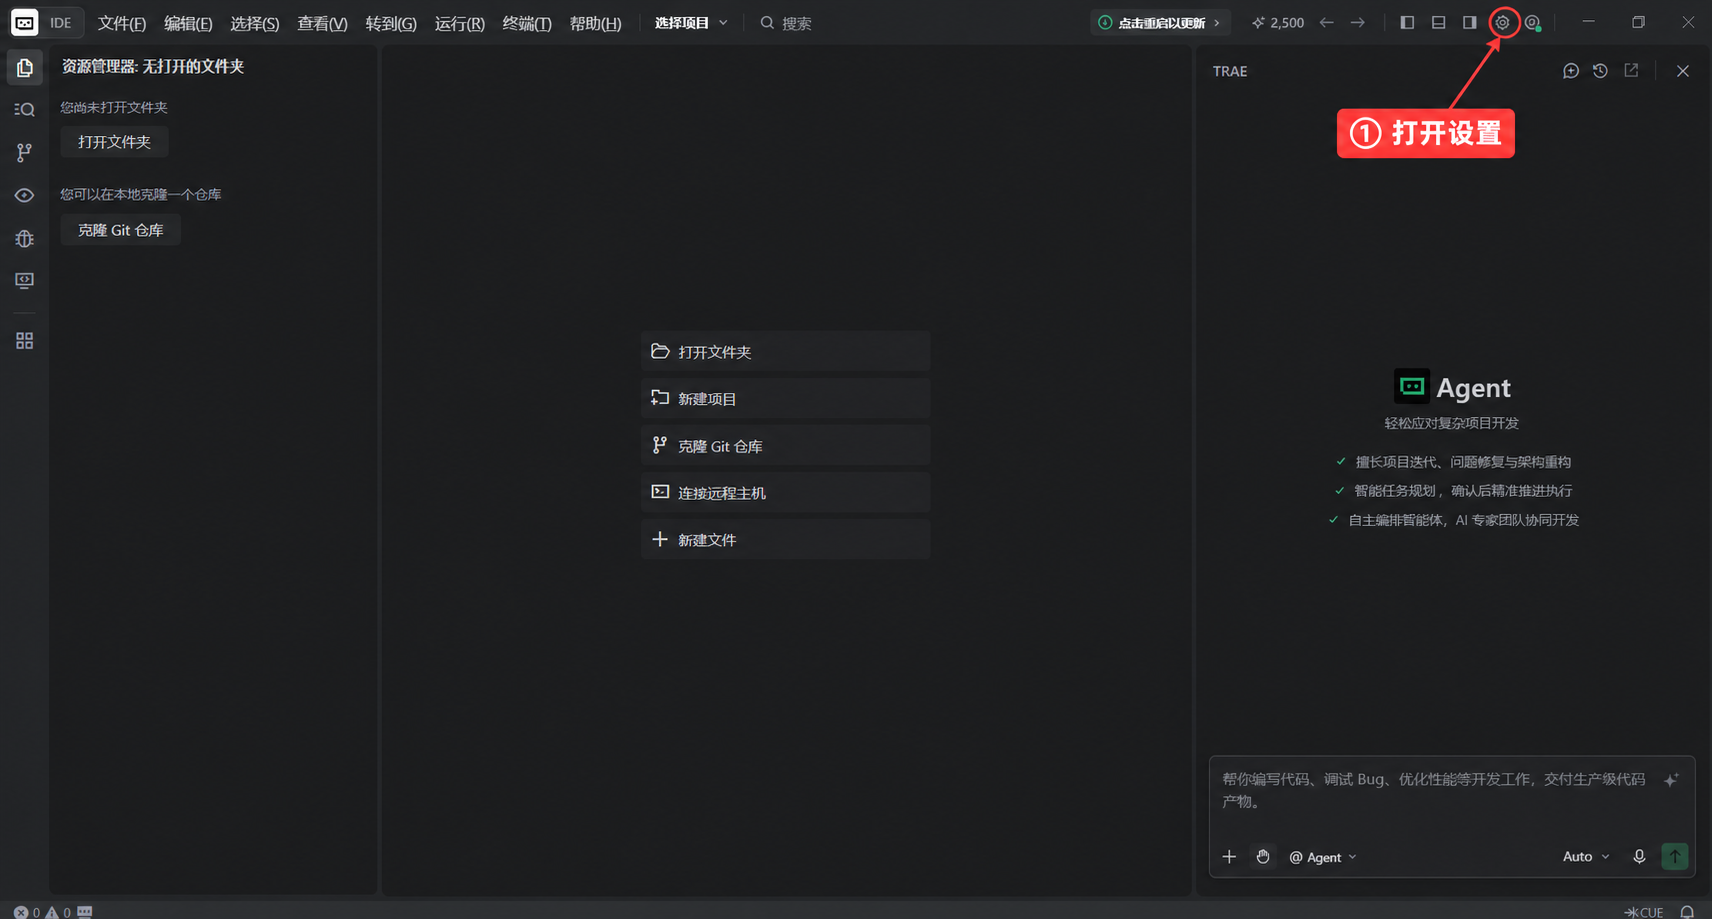Open the Run and Debug bug icon
Screen dimensions: 1712x919
click(24, 238)
